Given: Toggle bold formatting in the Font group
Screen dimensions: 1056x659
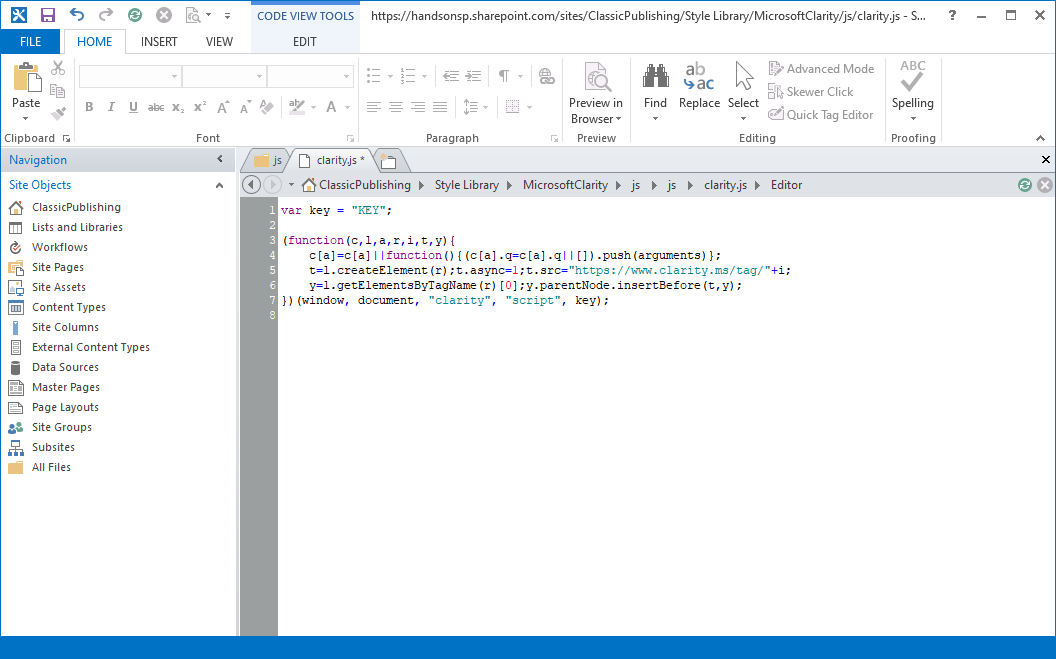Looking at the screenshot, I should (89, 107).
